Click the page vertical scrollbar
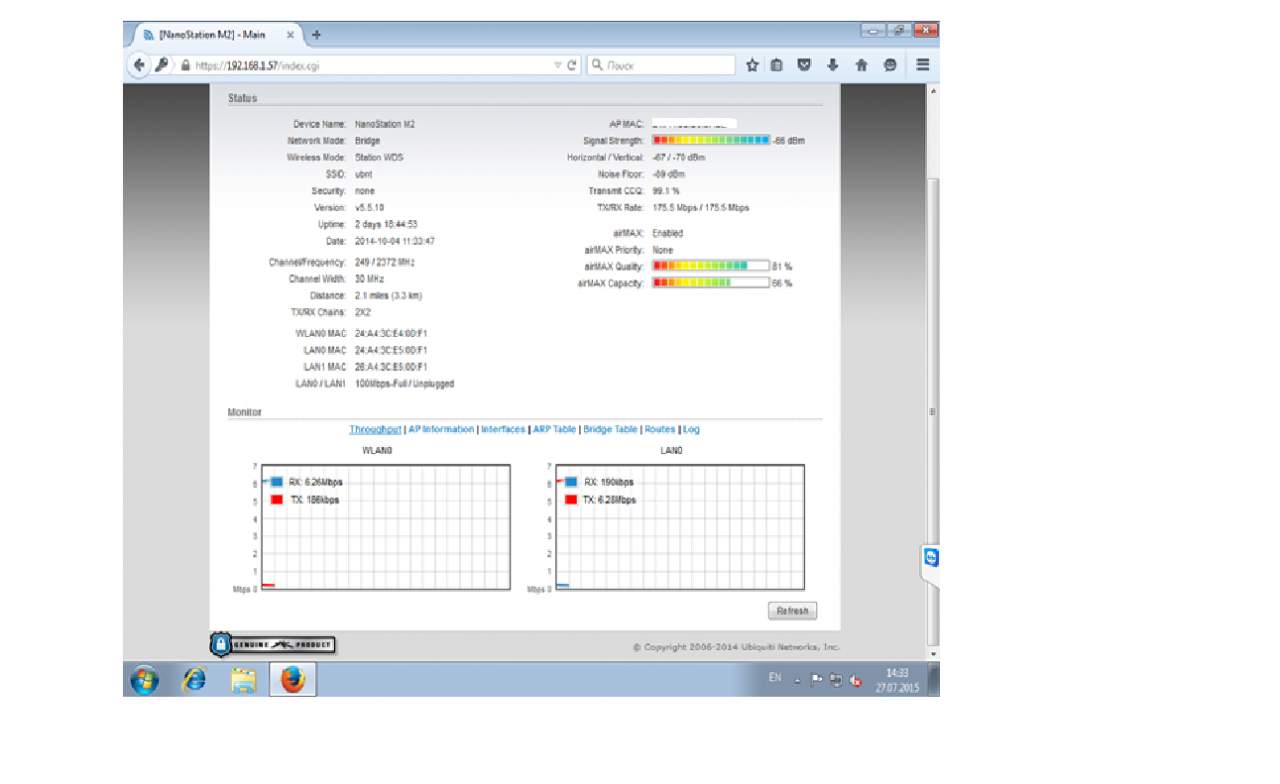Viewport: 1280px width, 784px height. [x=934, y=410]
